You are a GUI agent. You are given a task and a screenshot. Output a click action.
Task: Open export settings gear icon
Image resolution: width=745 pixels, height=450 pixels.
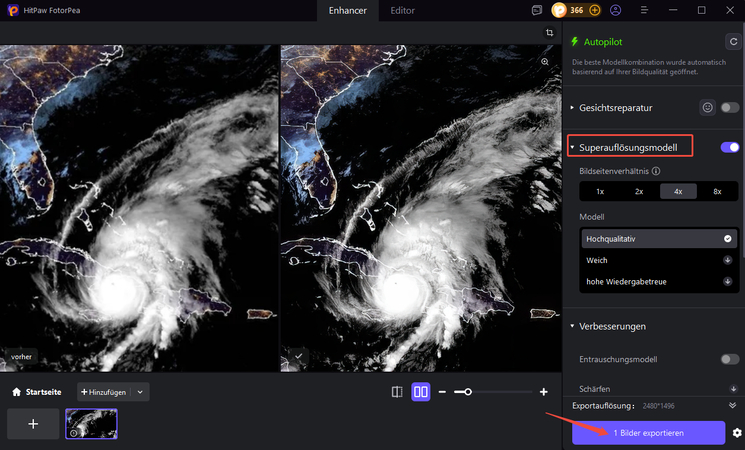[x=737, y=433]
